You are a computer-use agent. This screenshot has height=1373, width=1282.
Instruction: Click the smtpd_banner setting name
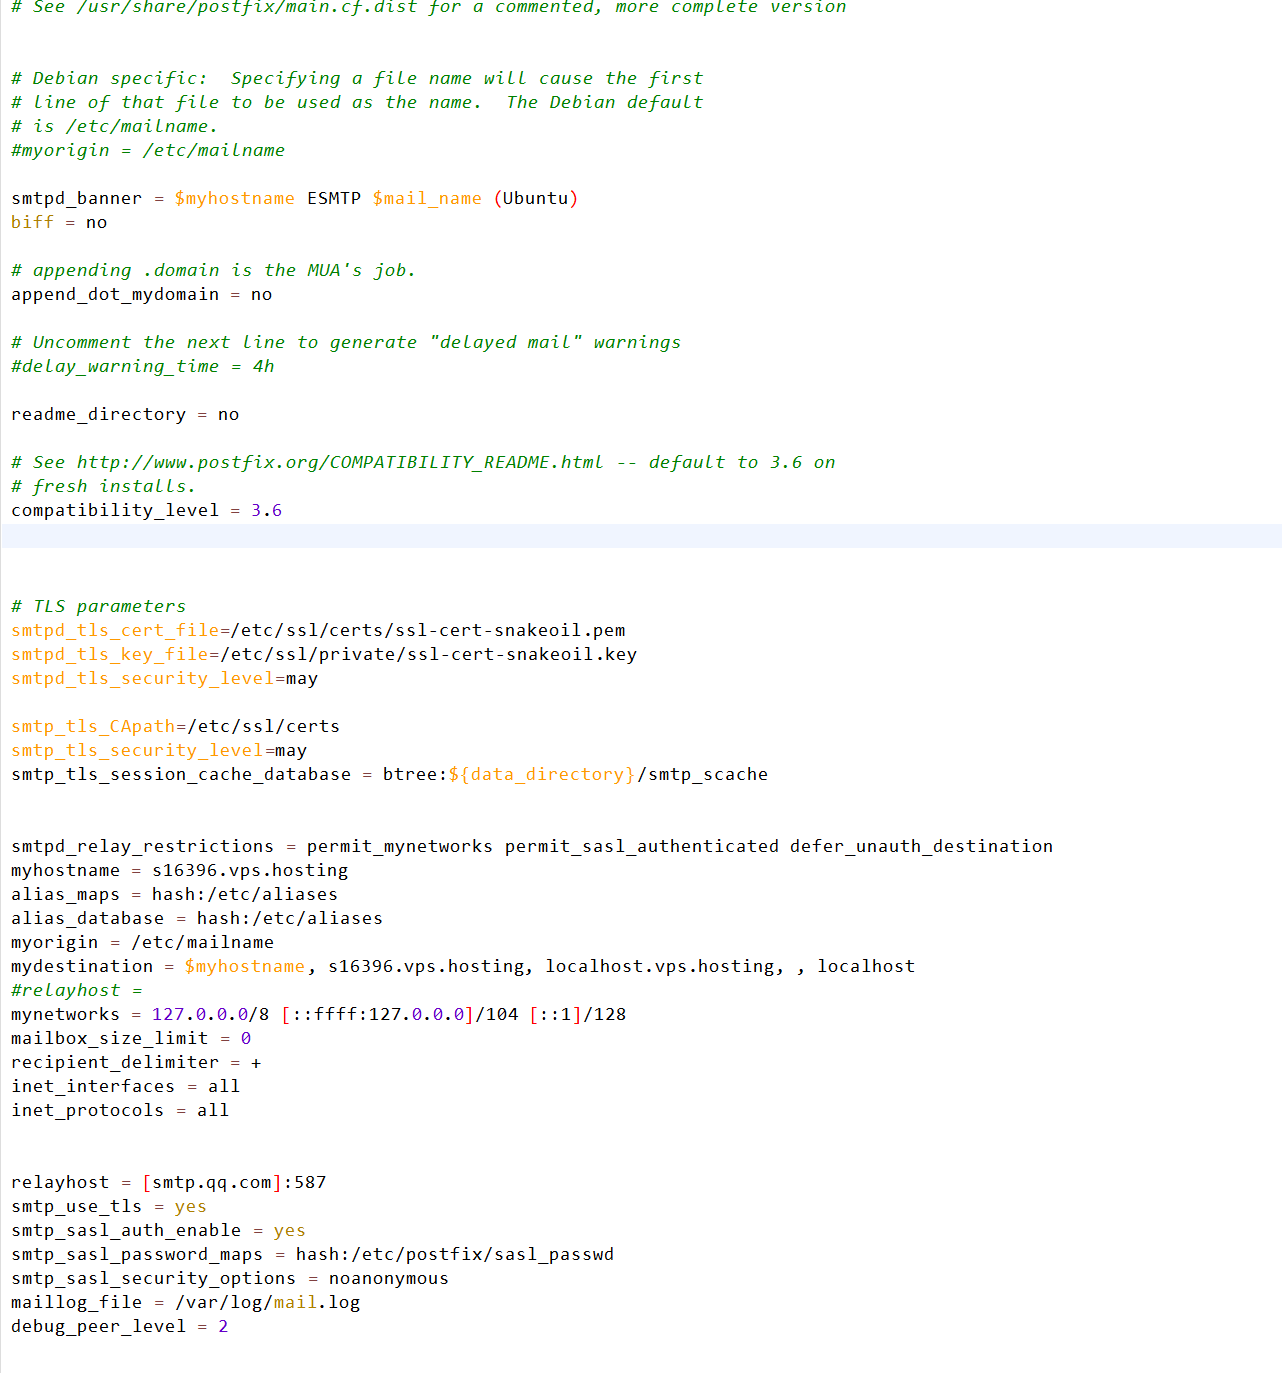pyautogui.click(x=77, y=198)
